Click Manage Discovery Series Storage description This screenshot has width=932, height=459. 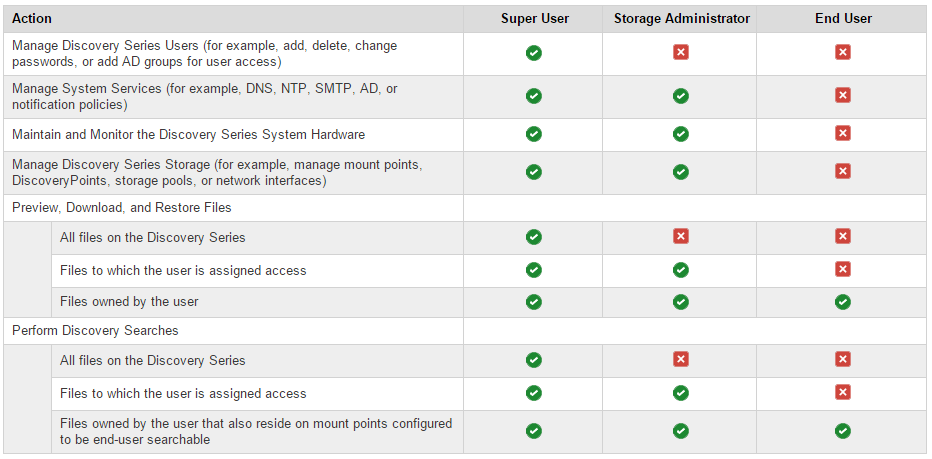[x=217, y=172]
